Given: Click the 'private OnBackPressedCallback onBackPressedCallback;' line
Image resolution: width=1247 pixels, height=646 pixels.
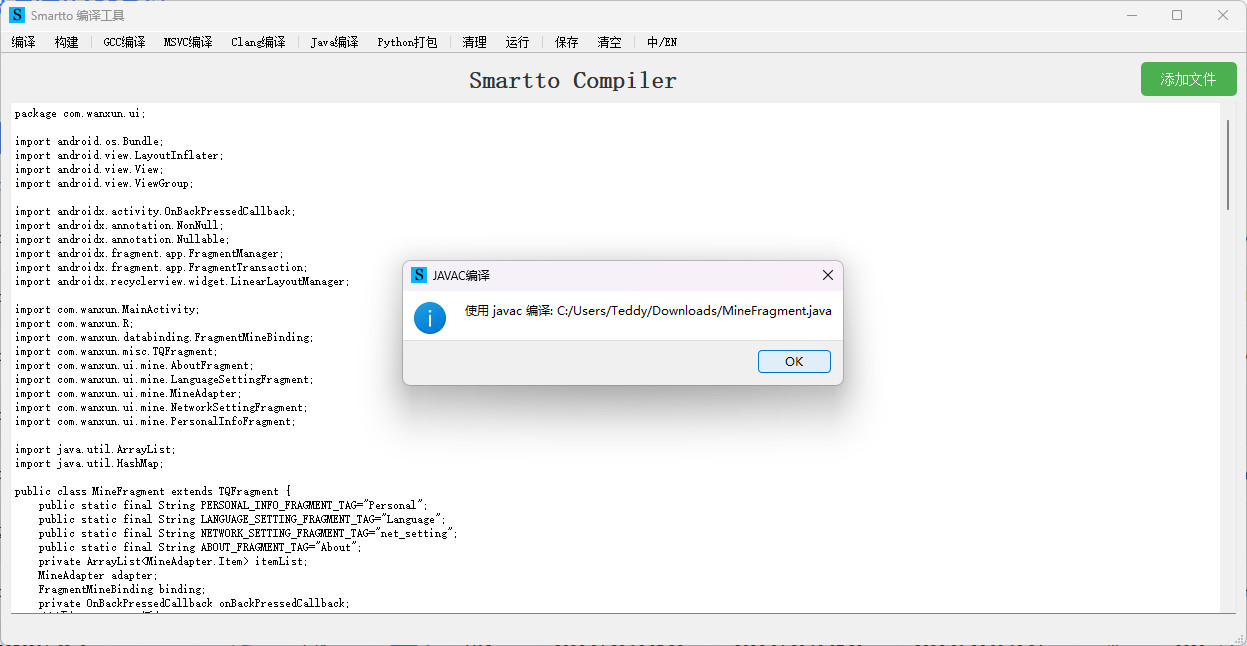Looking at the screenshot, I should (x=194, y=603).
